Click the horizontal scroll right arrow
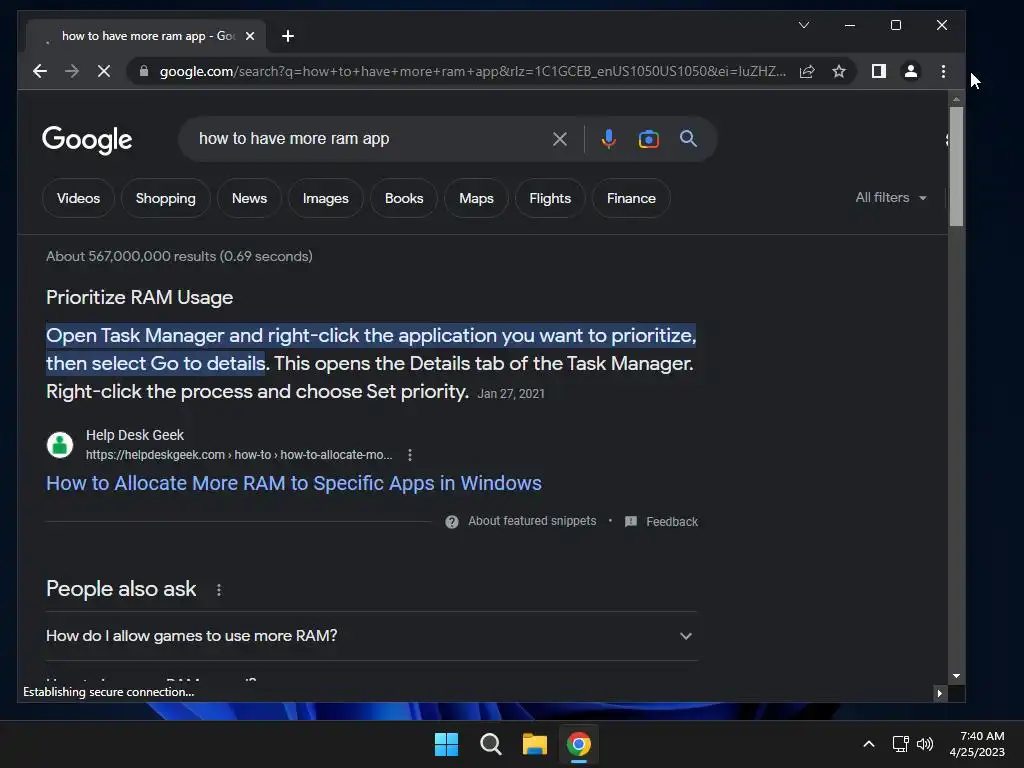The image size is (1024, 768). pos(940,693)
